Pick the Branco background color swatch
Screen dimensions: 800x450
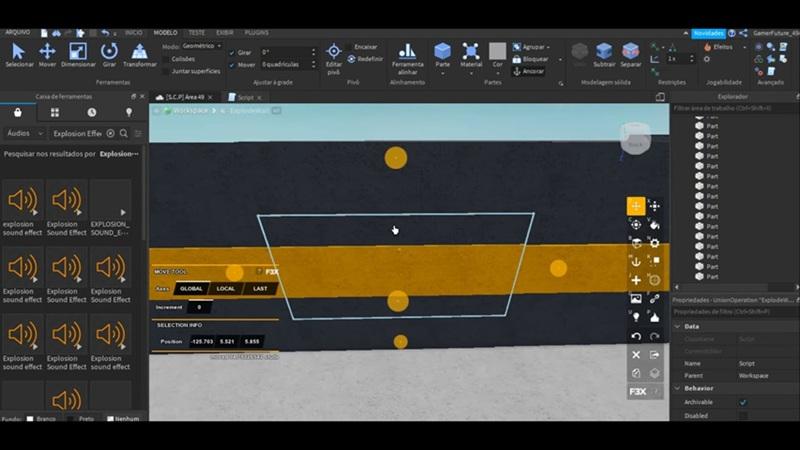pyautogui.click(x=30, y=419)
